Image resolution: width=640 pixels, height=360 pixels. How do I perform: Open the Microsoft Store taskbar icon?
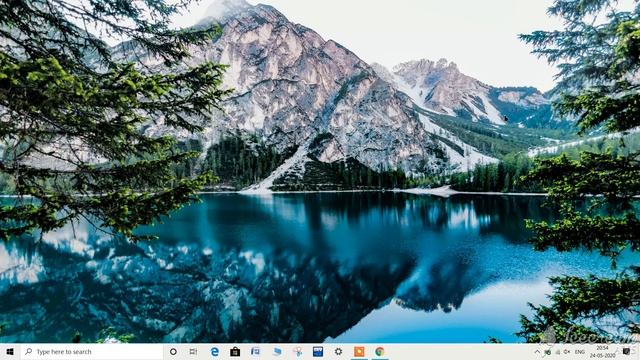[235, 351]
